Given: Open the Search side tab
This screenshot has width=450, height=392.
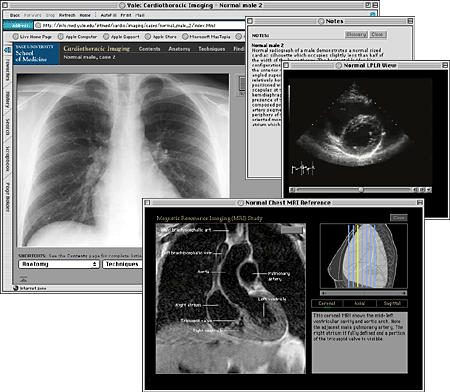Looking at the screenshot, I should click(x=7, y=127).
